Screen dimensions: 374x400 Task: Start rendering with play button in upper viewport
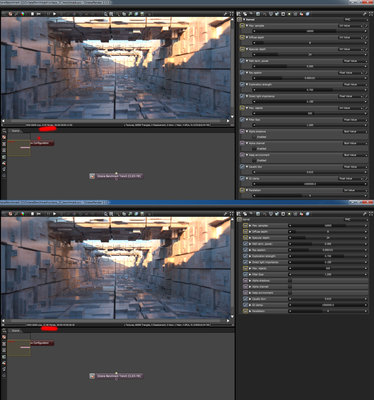pos(54,14)
